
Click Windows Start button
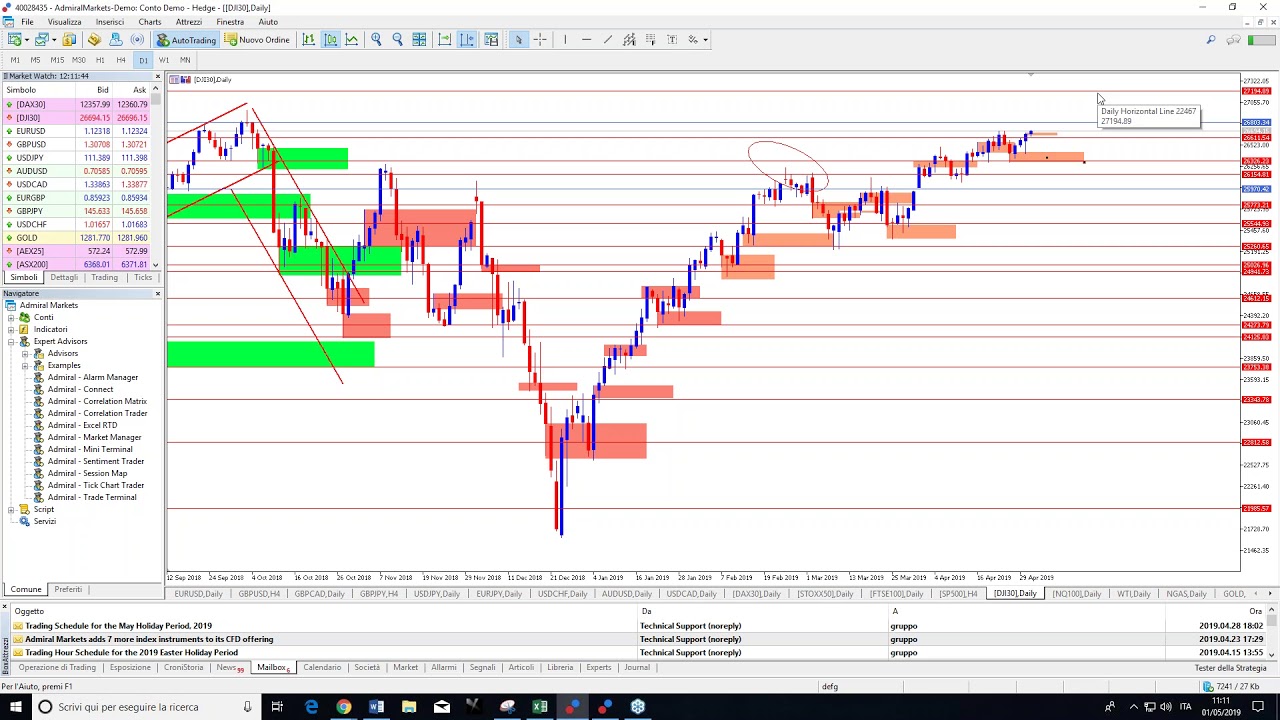pos(15,707)
